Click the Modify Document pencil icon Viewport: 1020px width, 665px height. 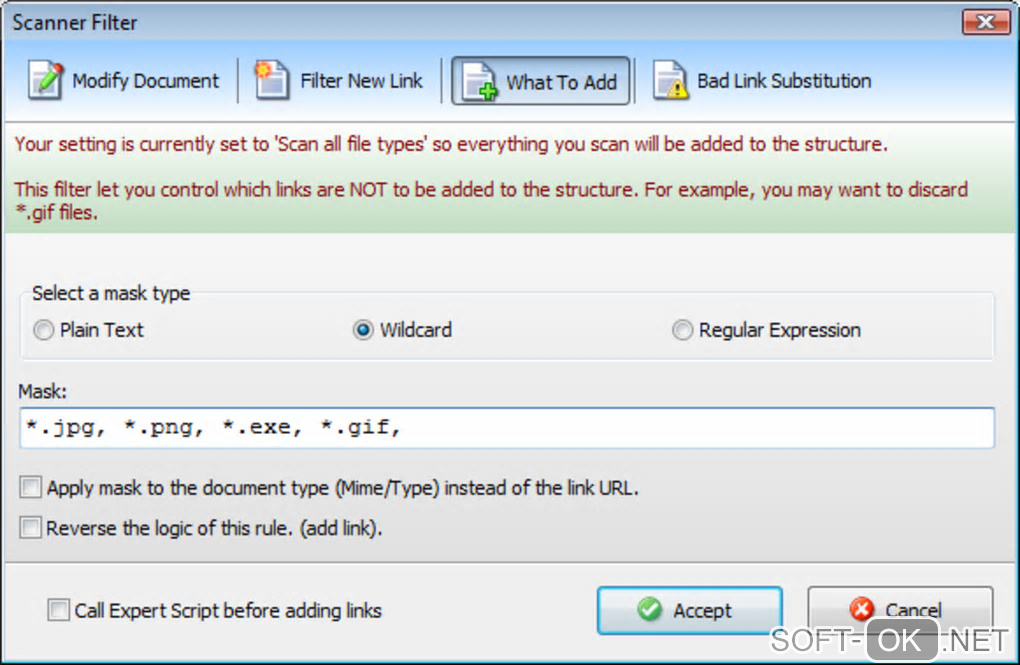point(45,81)
